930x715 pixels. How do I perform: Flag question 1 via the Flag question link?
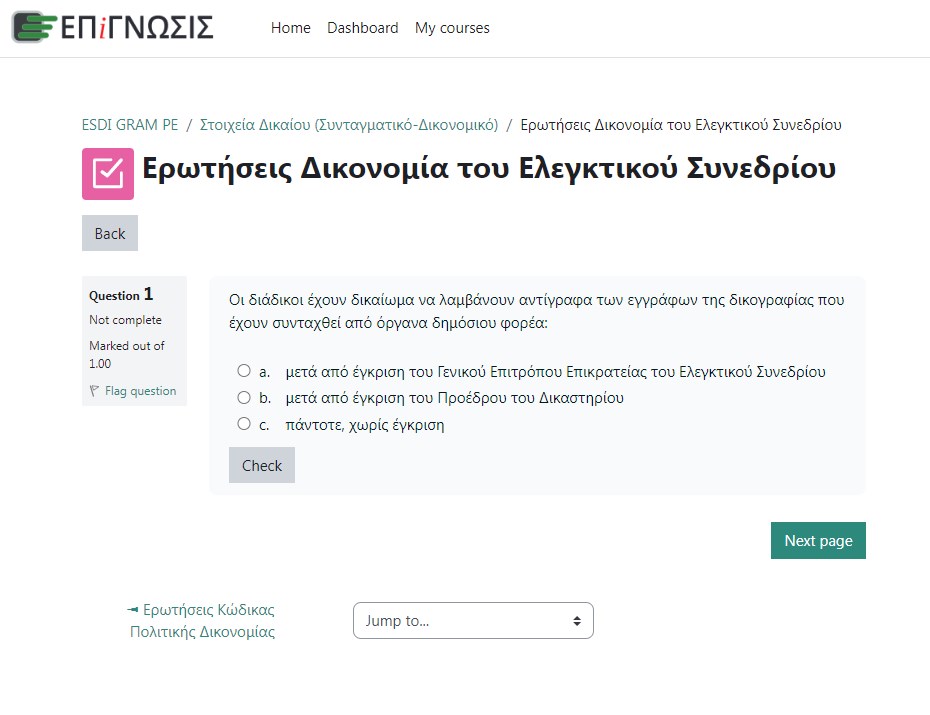pos(141,391)
